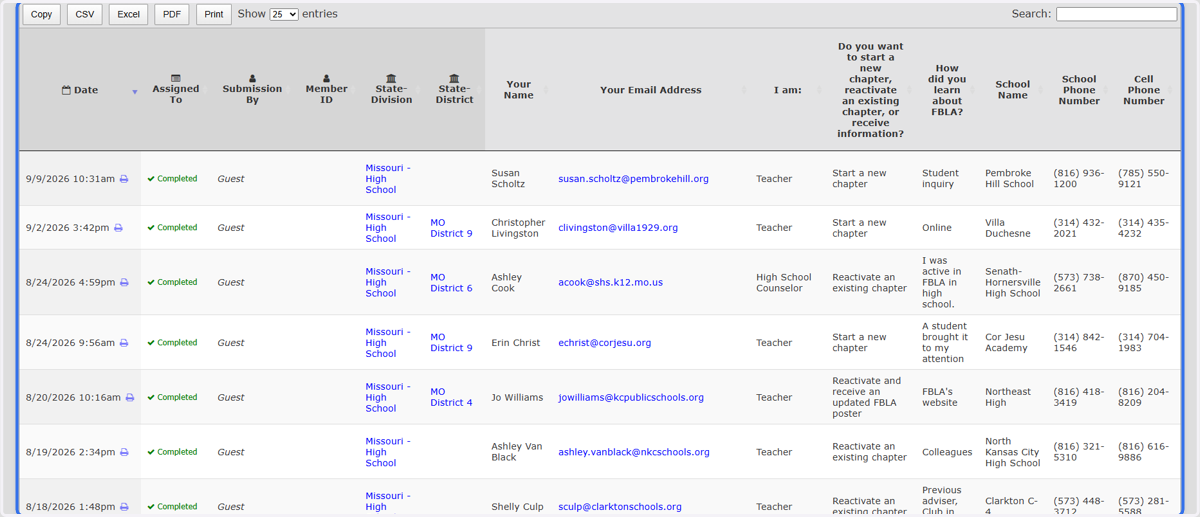This screenshot has height=517, width=1200.
Task: Open Missouri - High School link for Jo Williams
Action: tap(387, 398)
